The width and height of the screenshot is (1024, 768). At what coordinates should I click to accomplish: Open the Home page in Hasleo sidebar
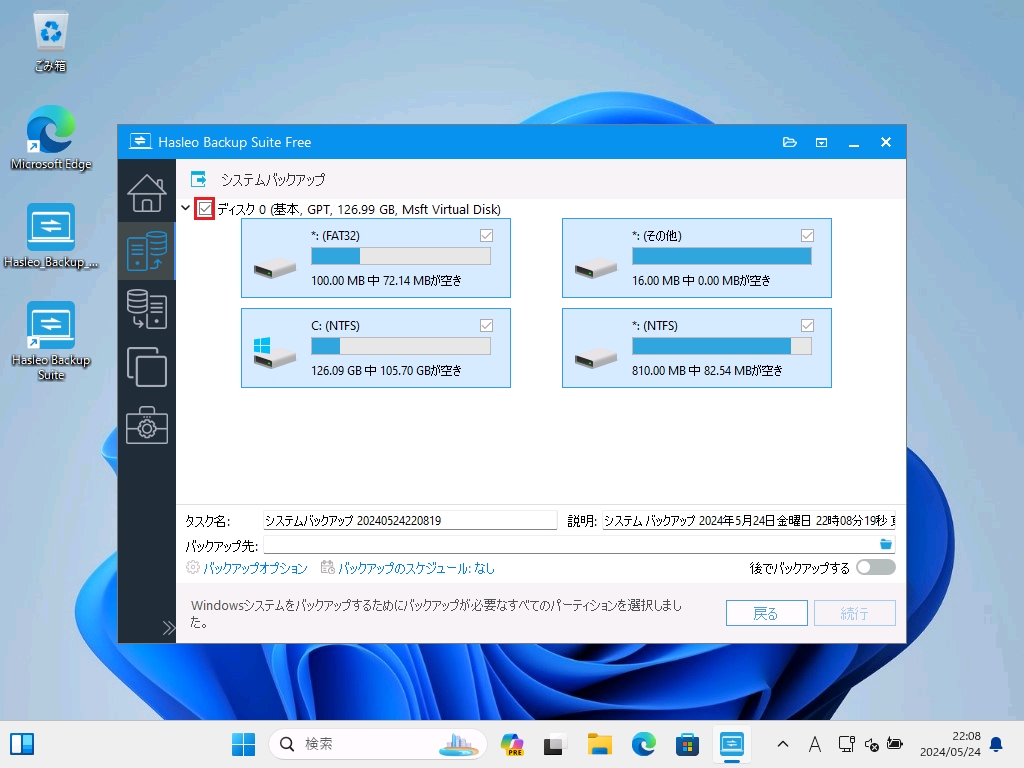click(146, 193)
